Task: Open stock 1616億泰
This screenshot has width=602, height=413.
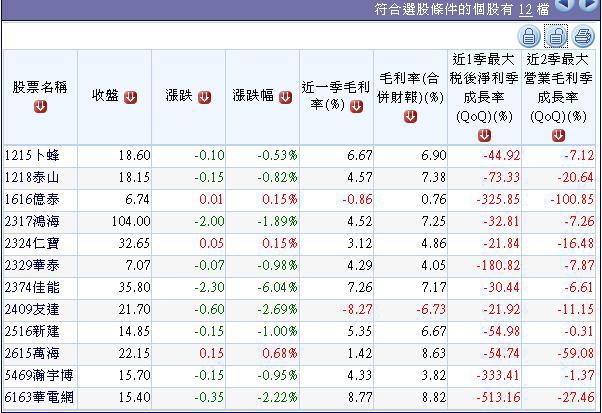Action: [32, 199]
